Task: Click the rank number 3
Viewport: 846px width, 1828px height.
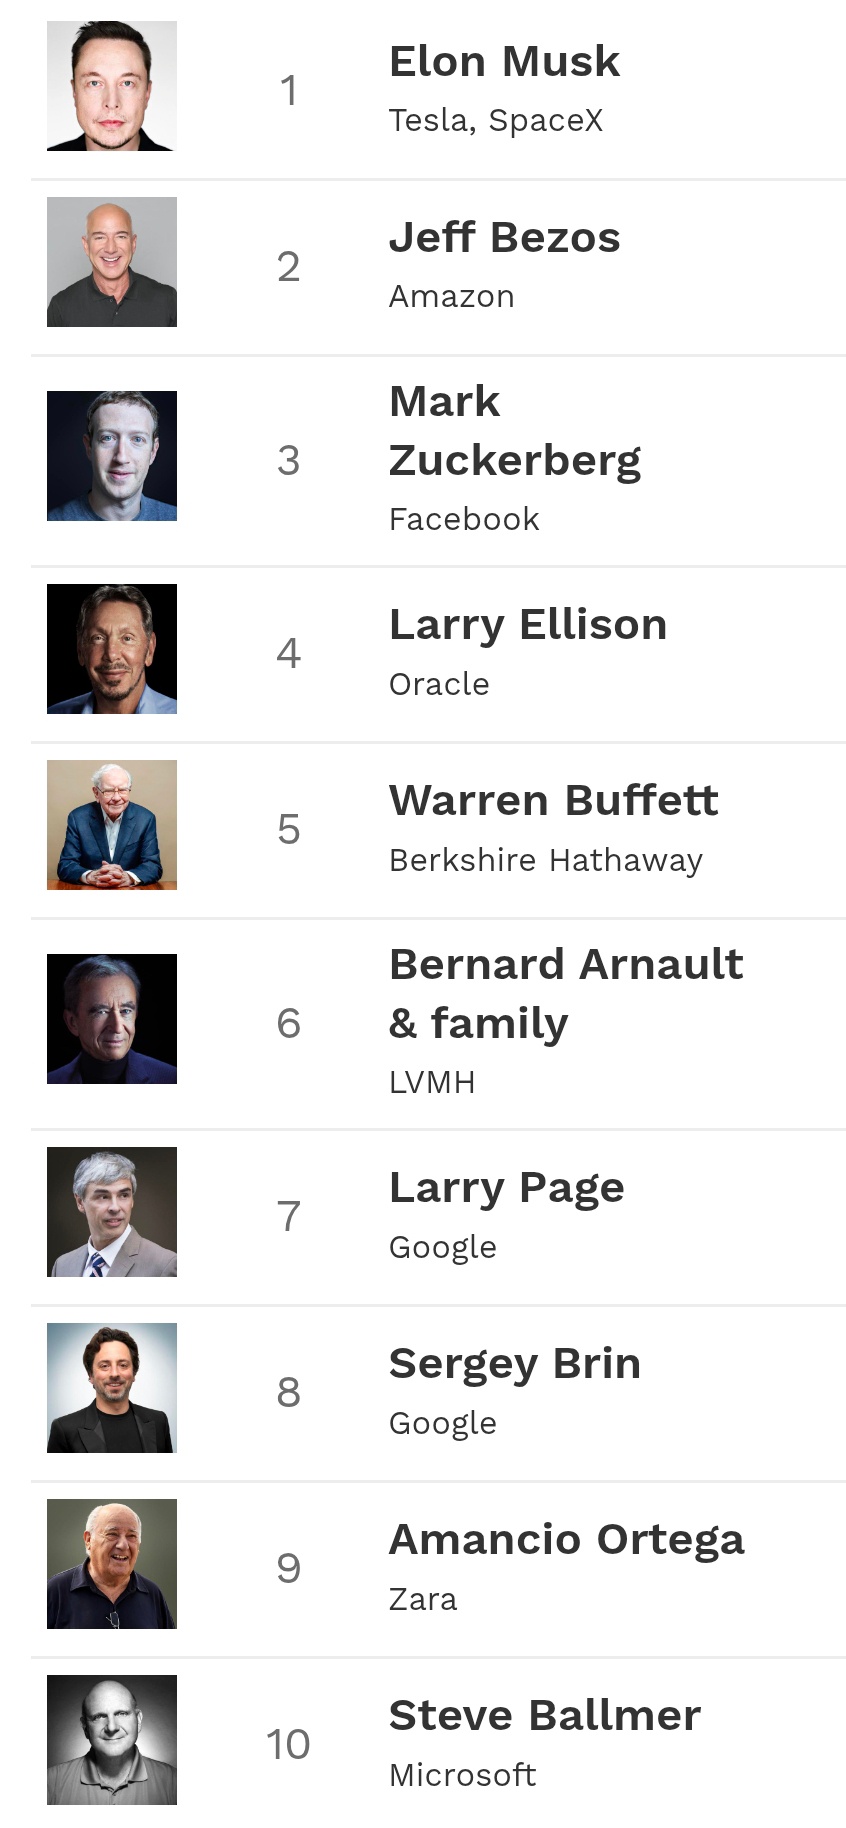Action: [288, 461]
